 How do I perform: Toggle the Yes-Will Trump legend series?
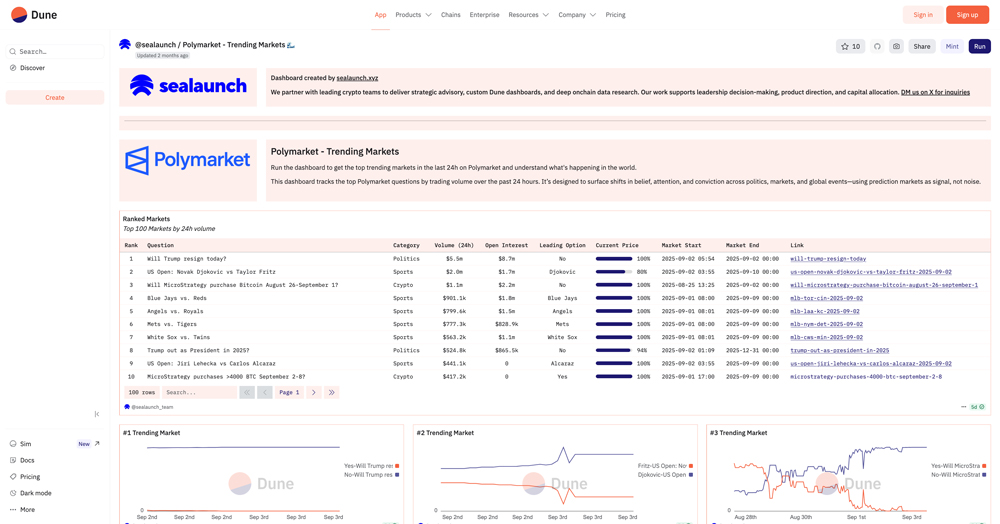[x=369, y=466]
